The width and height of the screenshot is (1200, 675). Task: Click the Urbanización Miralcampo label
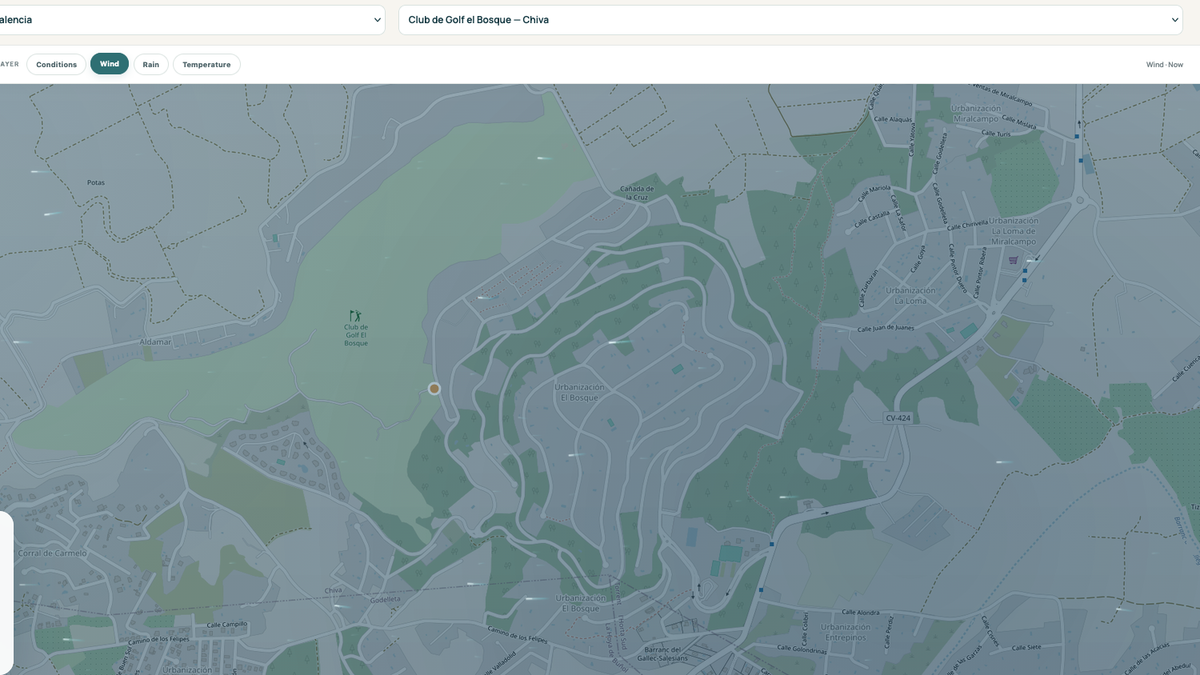(978, 112)
